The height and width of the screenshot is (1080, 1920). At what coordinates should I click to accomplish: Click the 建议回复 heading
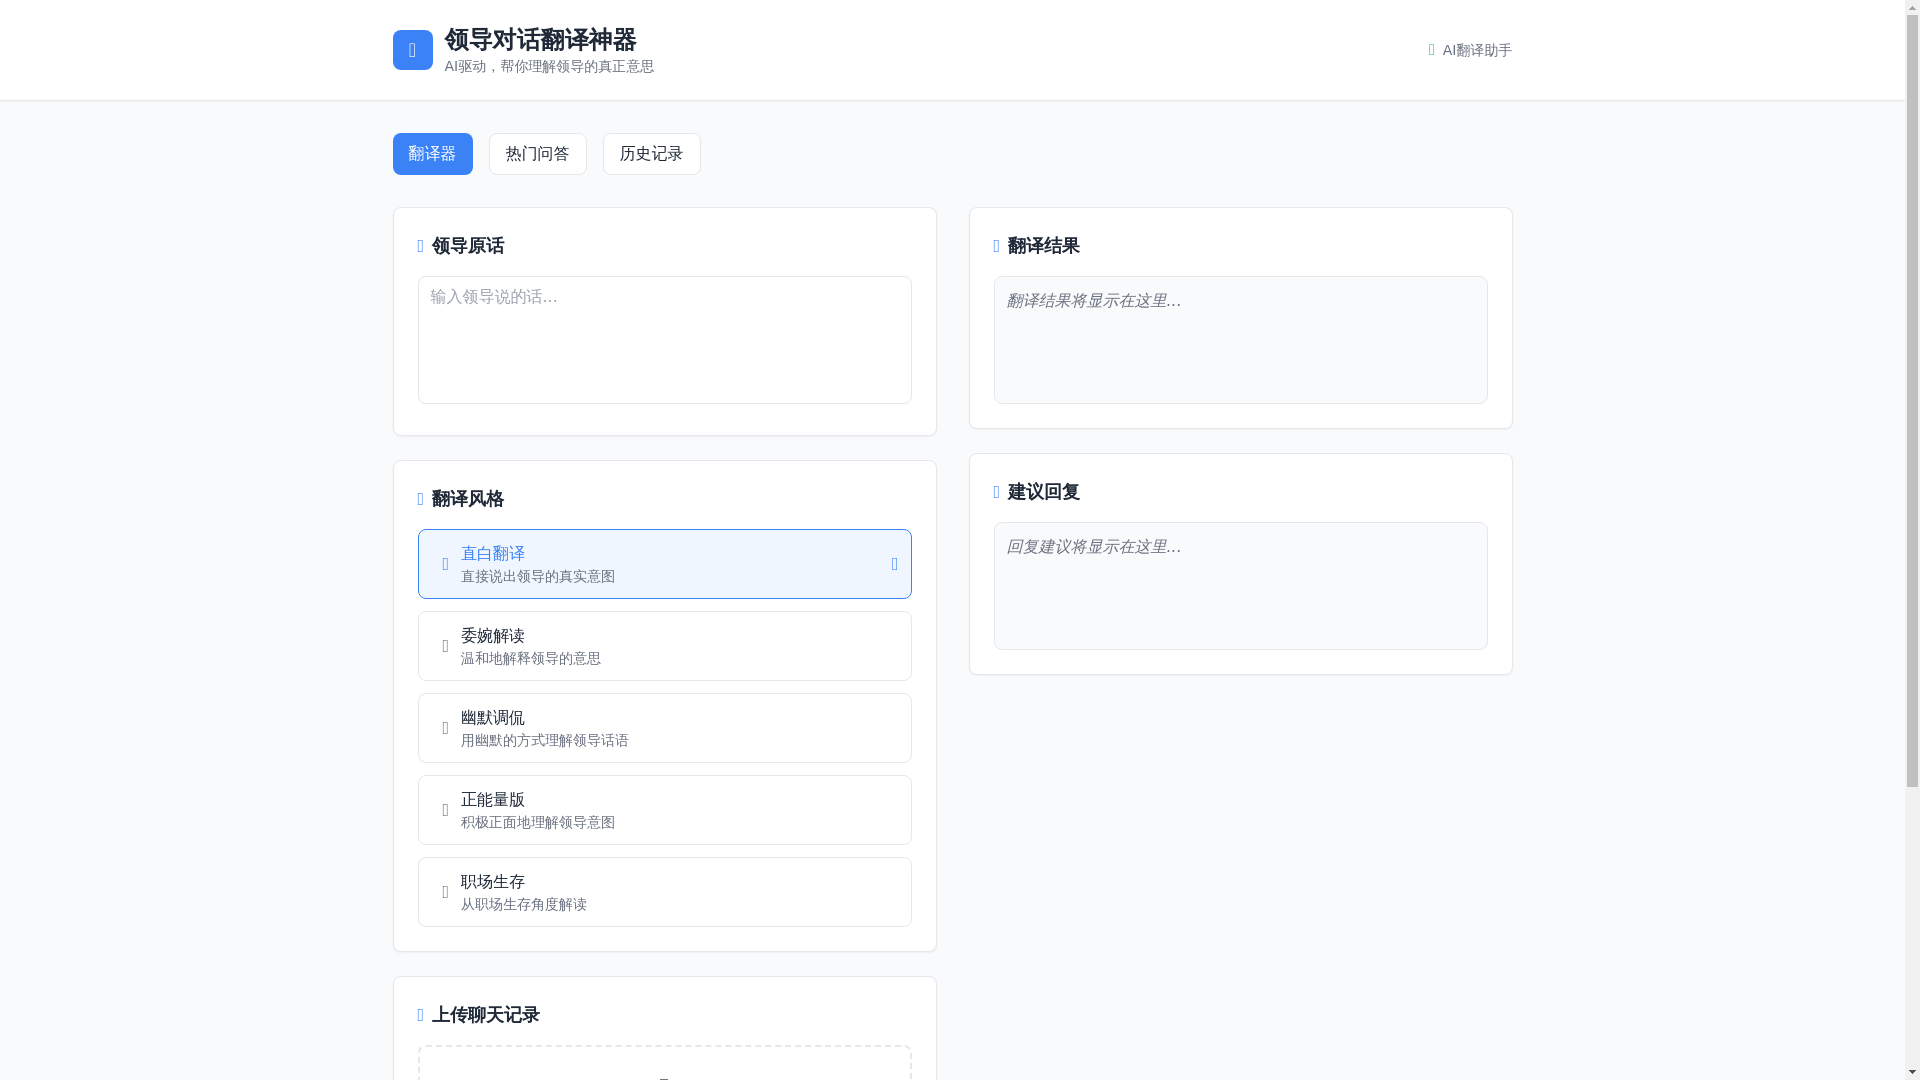click(1043, 492)
